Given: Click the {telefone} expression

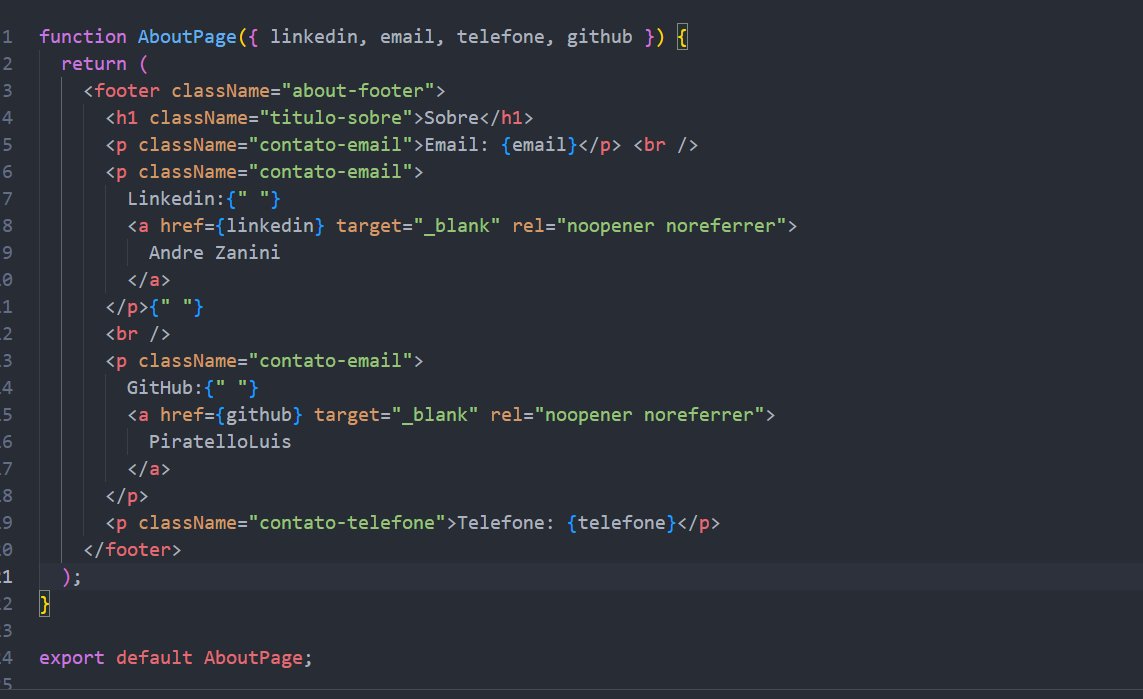Looking at the screenshot, I should tap(621, 523).
